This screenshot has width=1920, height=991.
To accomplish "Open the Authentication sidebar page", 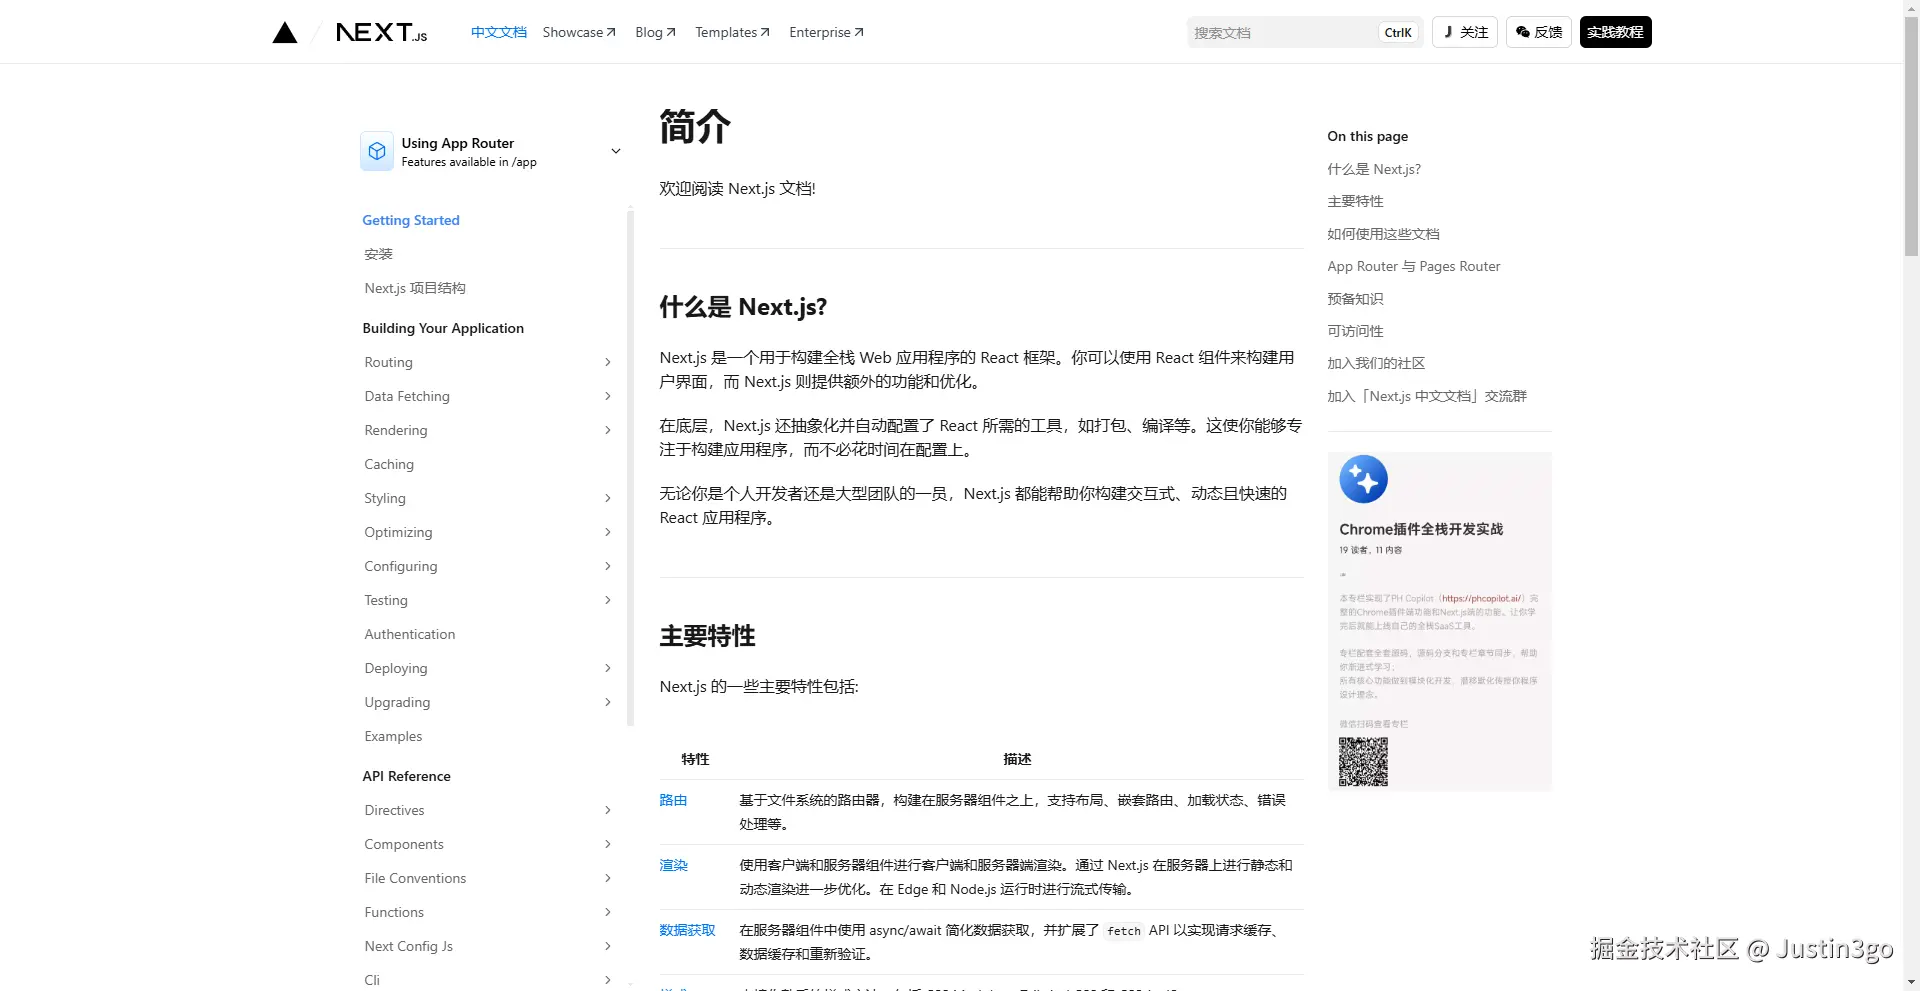I will coord(410,634).
